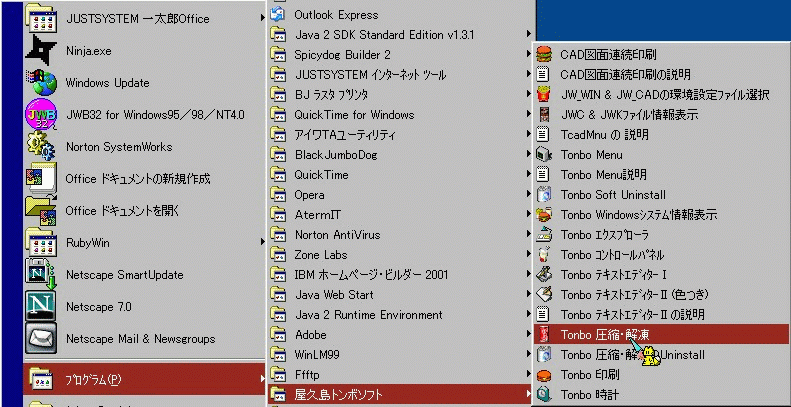This screenshot has height=407, width=791.
Task: Click the Outlook Express icon
Action: [x=278, y=15]
